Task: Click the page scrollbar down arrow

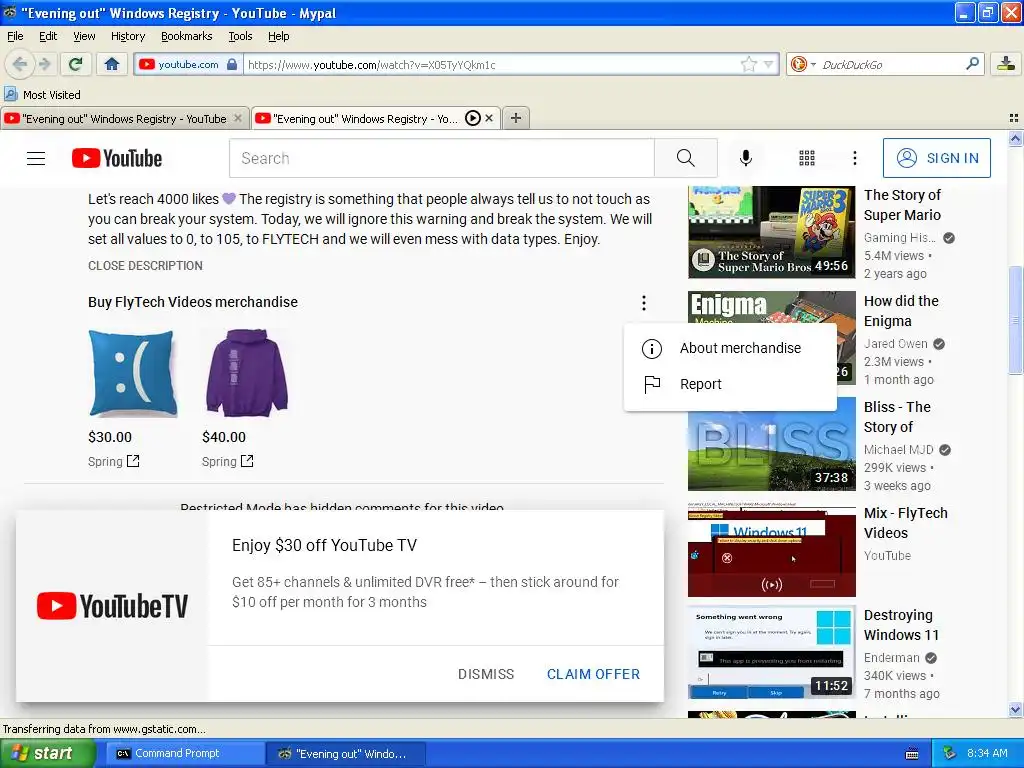Action: click(x=1015, y=709)
